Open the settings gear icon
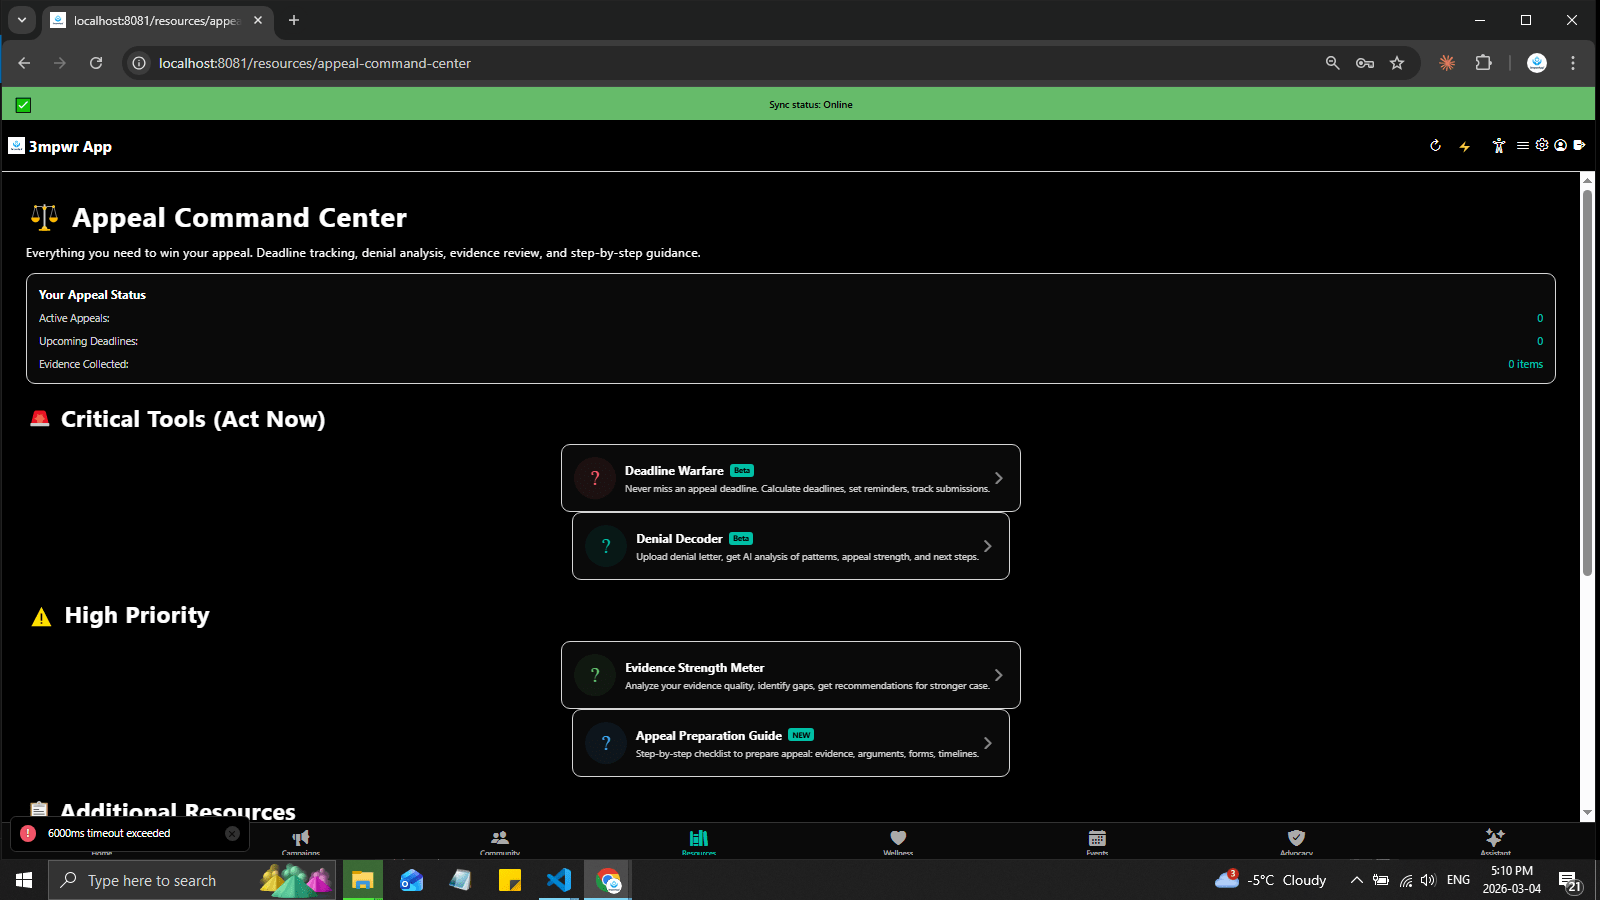 point(1541,146)
